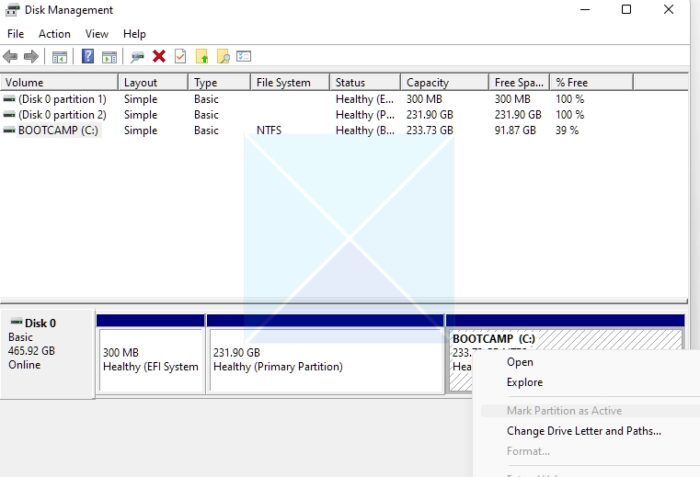The image size is (700, 477).
Task: Select Change Drive Letter and Paths option
Action: tap(583, 431)
